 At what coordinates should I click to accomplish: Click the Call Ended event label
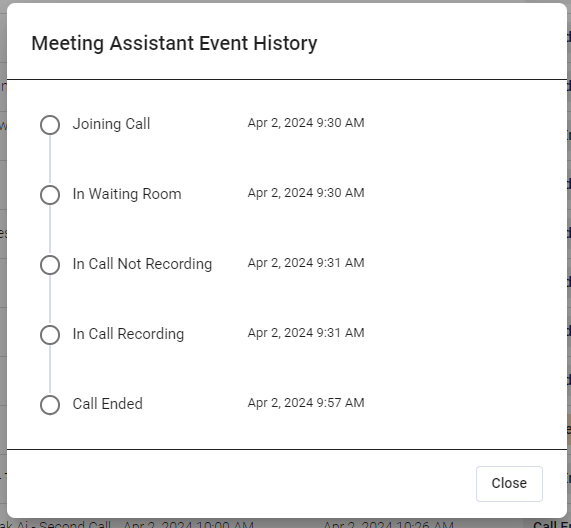coord(107,404)
